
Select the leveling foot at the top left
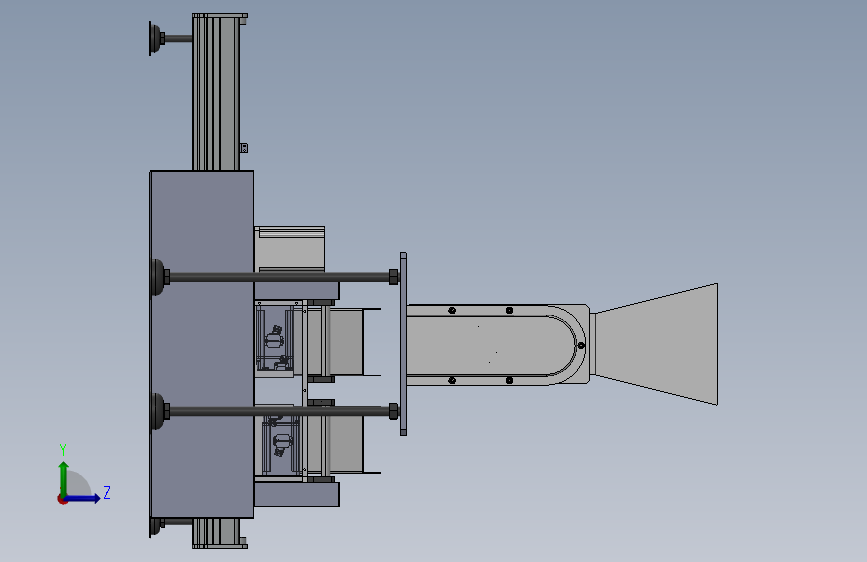coord(156,39)
